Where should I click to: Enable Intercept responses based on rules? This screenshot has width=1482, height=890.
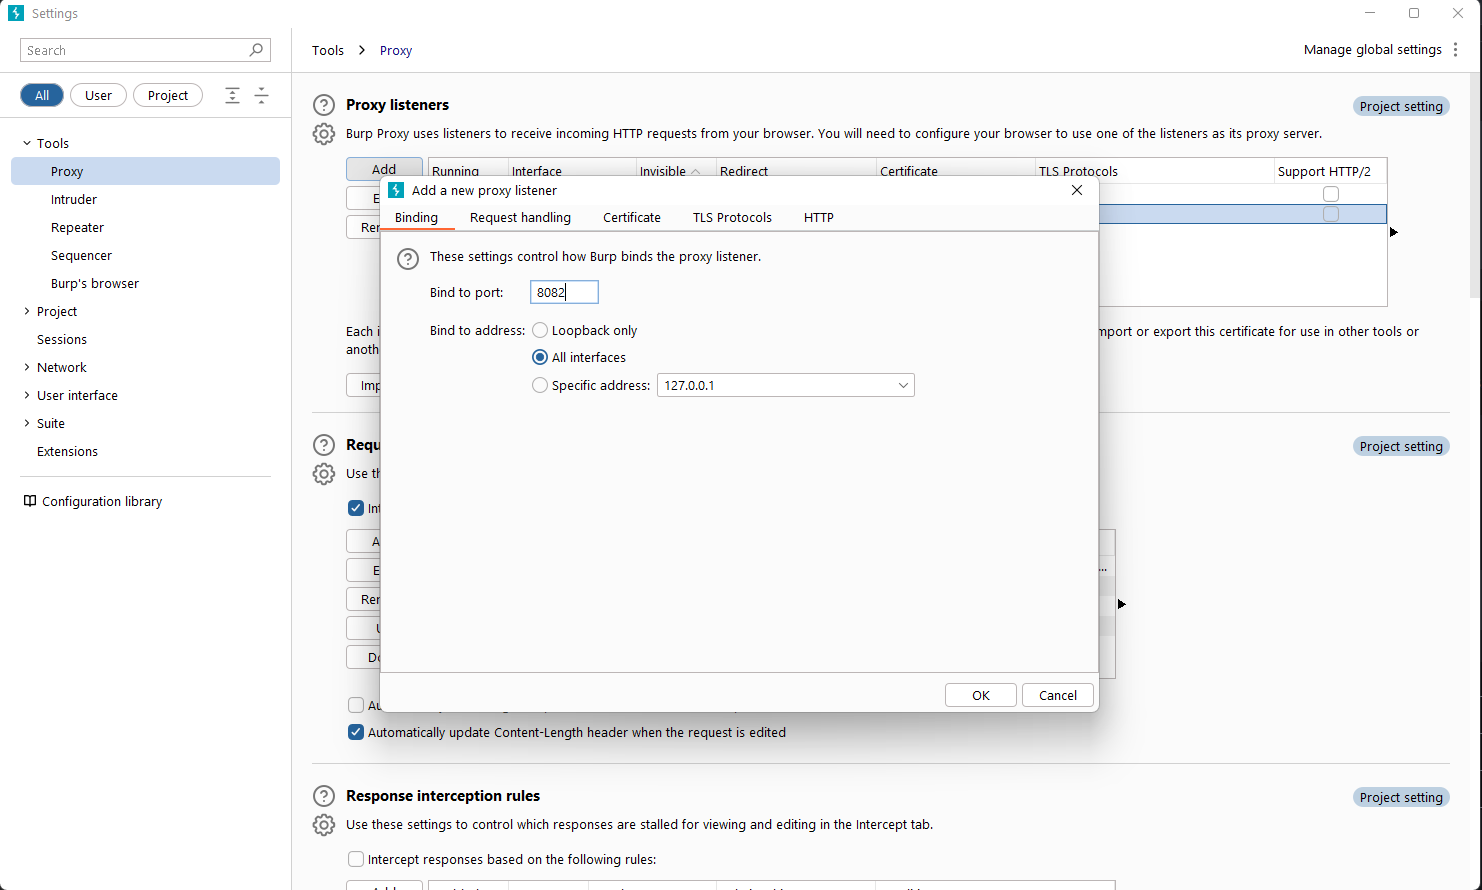(x=356, y=859)
